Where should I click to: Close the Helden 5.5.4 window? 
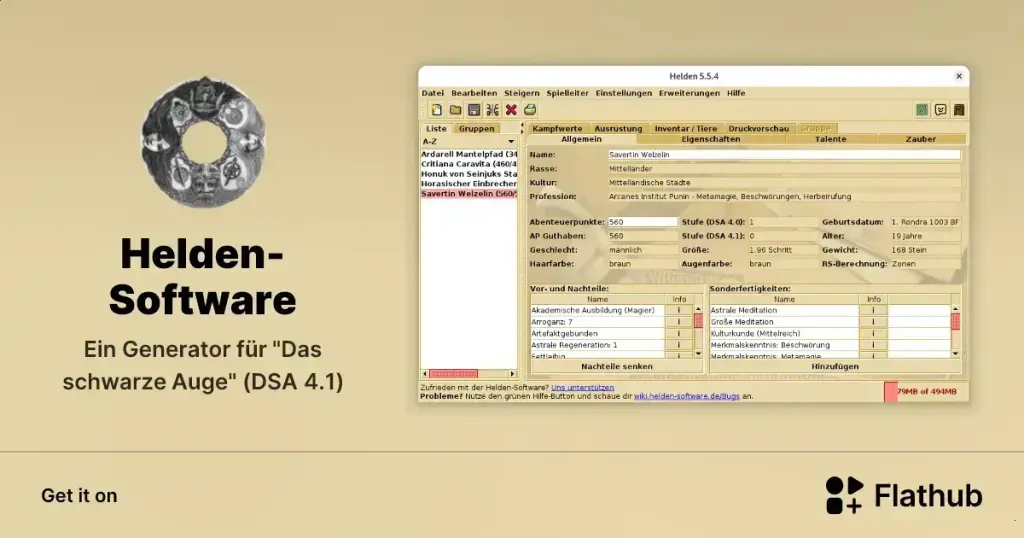point(959,76)
